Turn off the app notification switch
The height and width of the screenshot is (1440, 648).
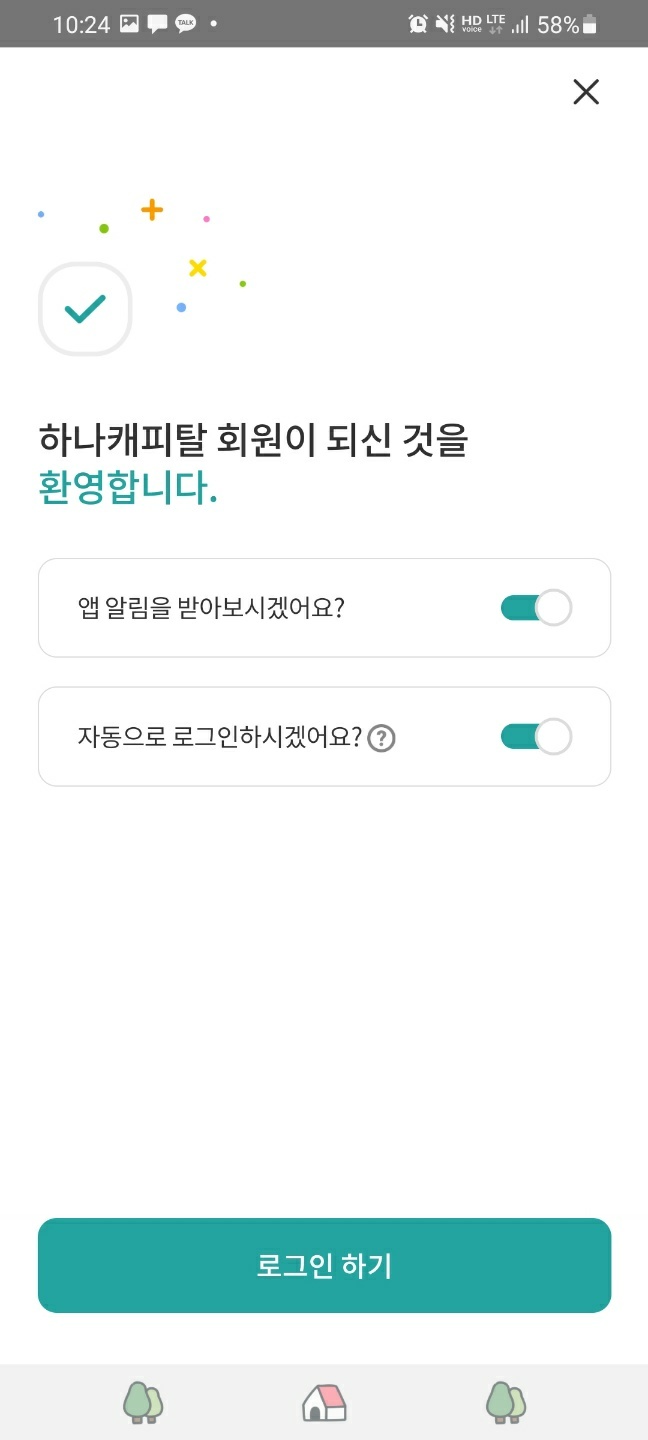[535, 608]
